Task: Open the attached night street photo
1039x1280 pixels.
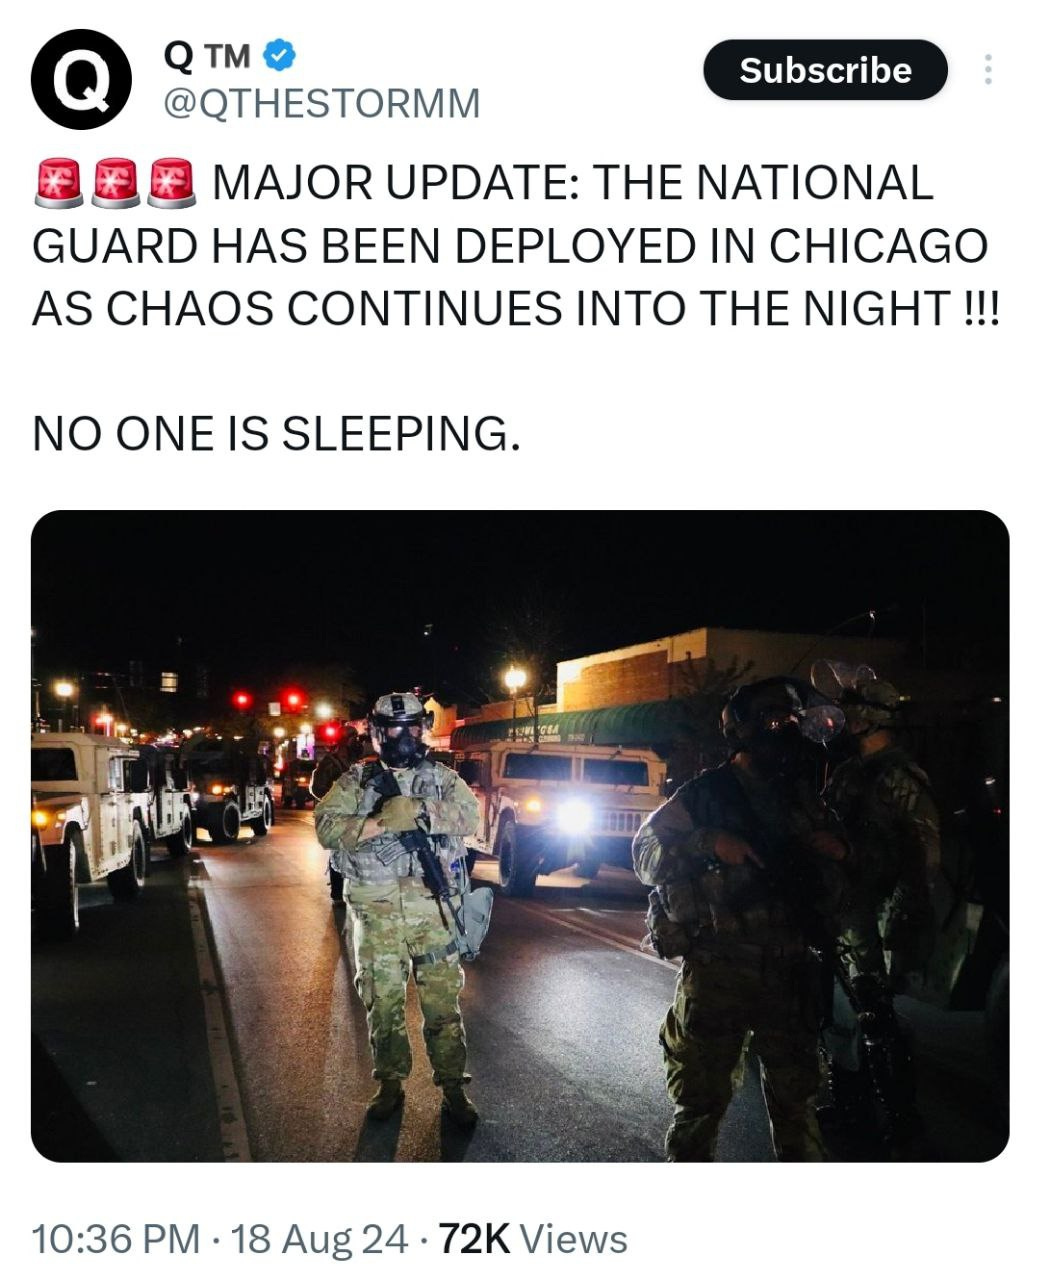Action: tap(520, 836)
